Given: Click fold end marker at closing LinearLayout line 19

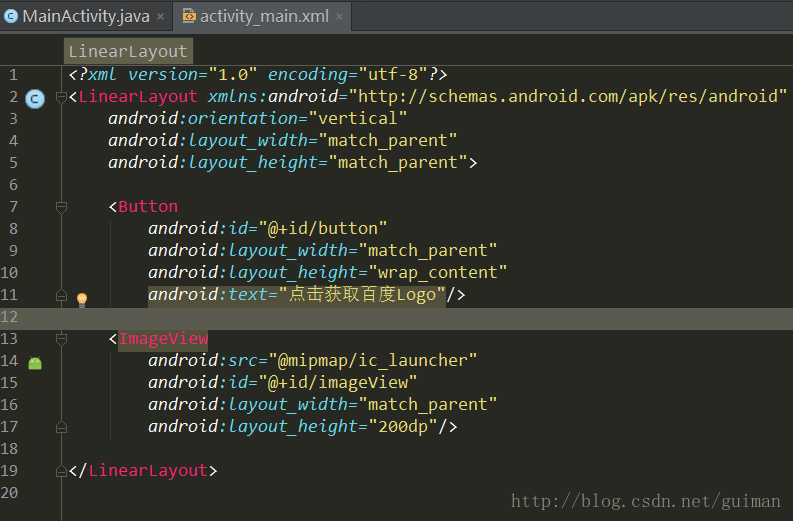Looking at the screenshot, I should point(61,471).
